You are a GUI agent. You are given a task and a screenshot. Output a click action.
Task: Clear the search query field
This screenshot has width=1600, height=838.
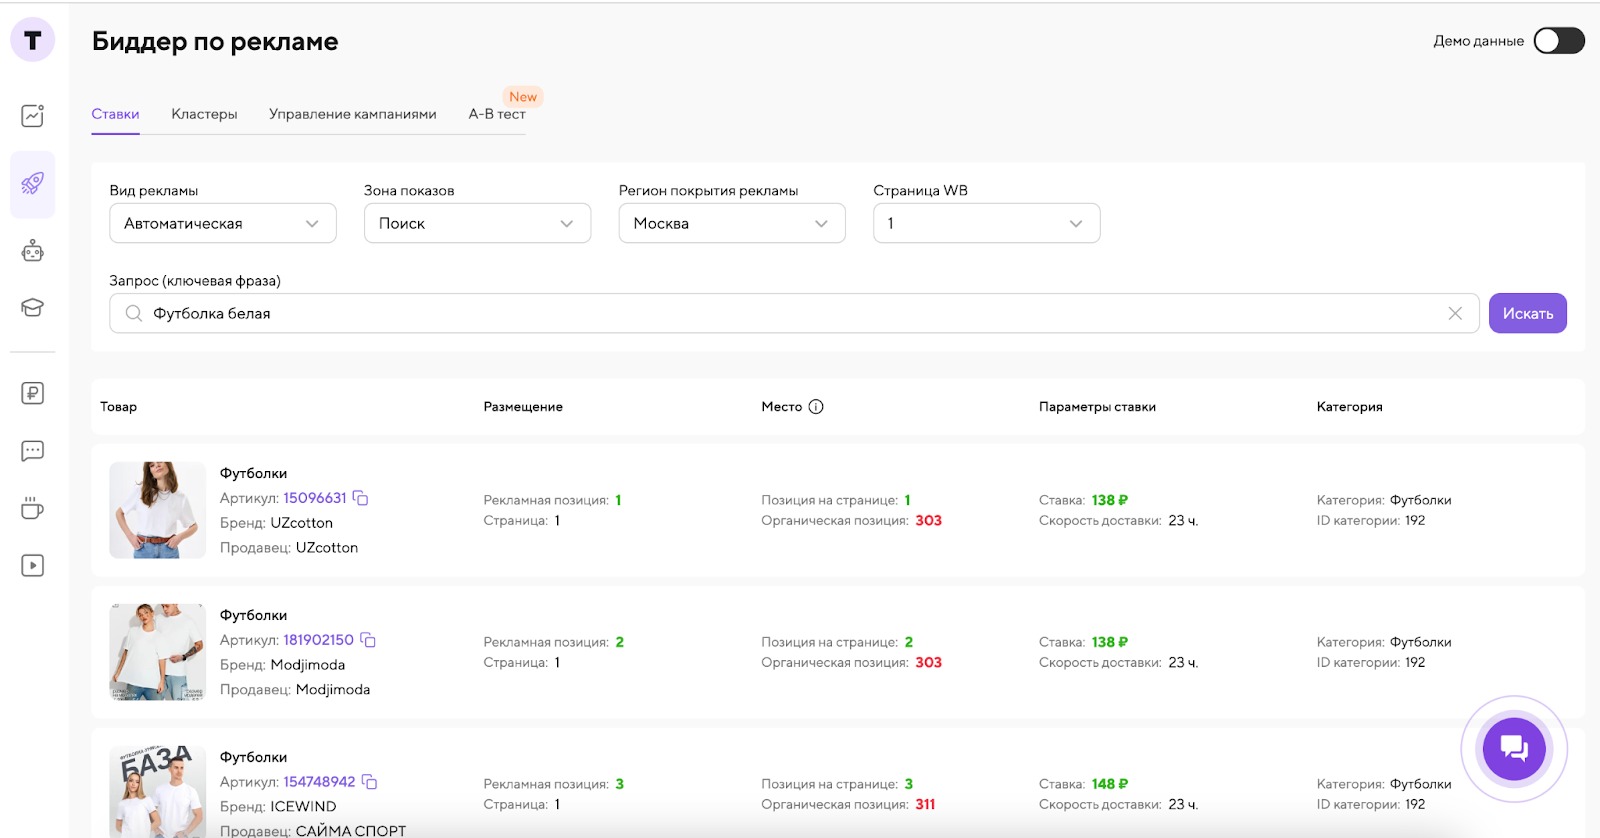(x=1455, y=314)
